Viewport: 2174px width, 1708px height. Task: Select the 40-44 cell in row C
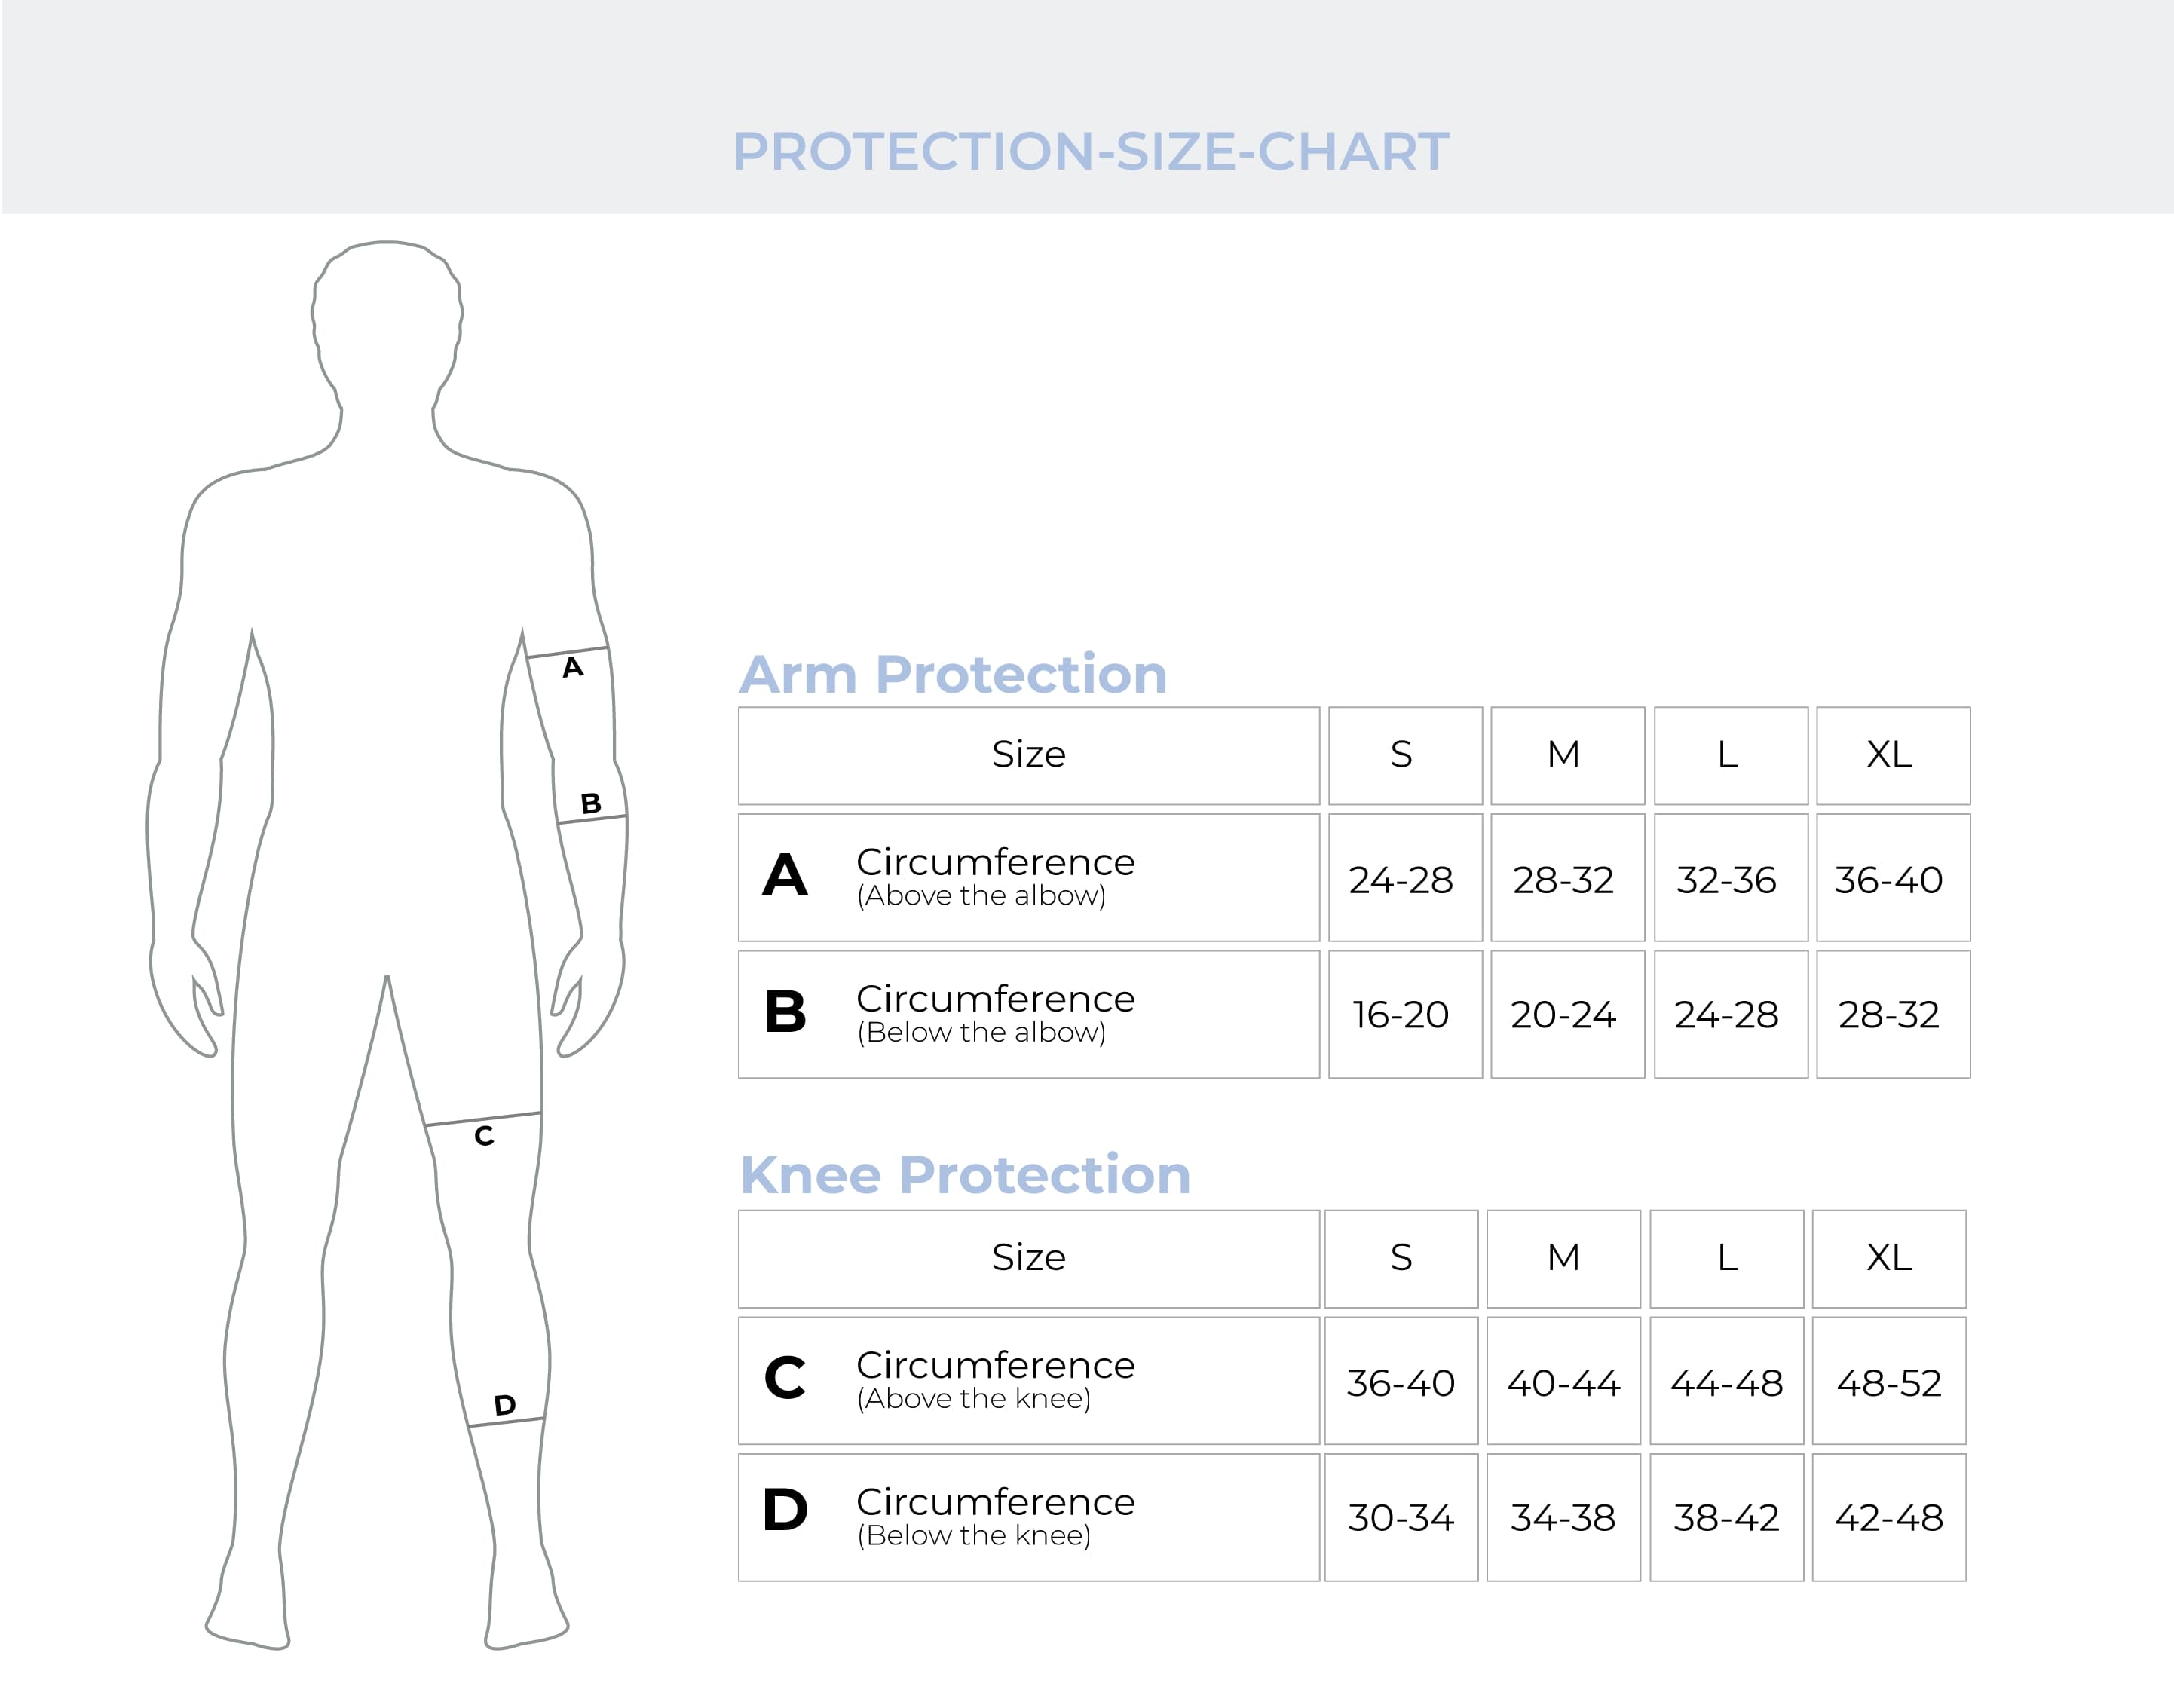coord(1563,1383)
